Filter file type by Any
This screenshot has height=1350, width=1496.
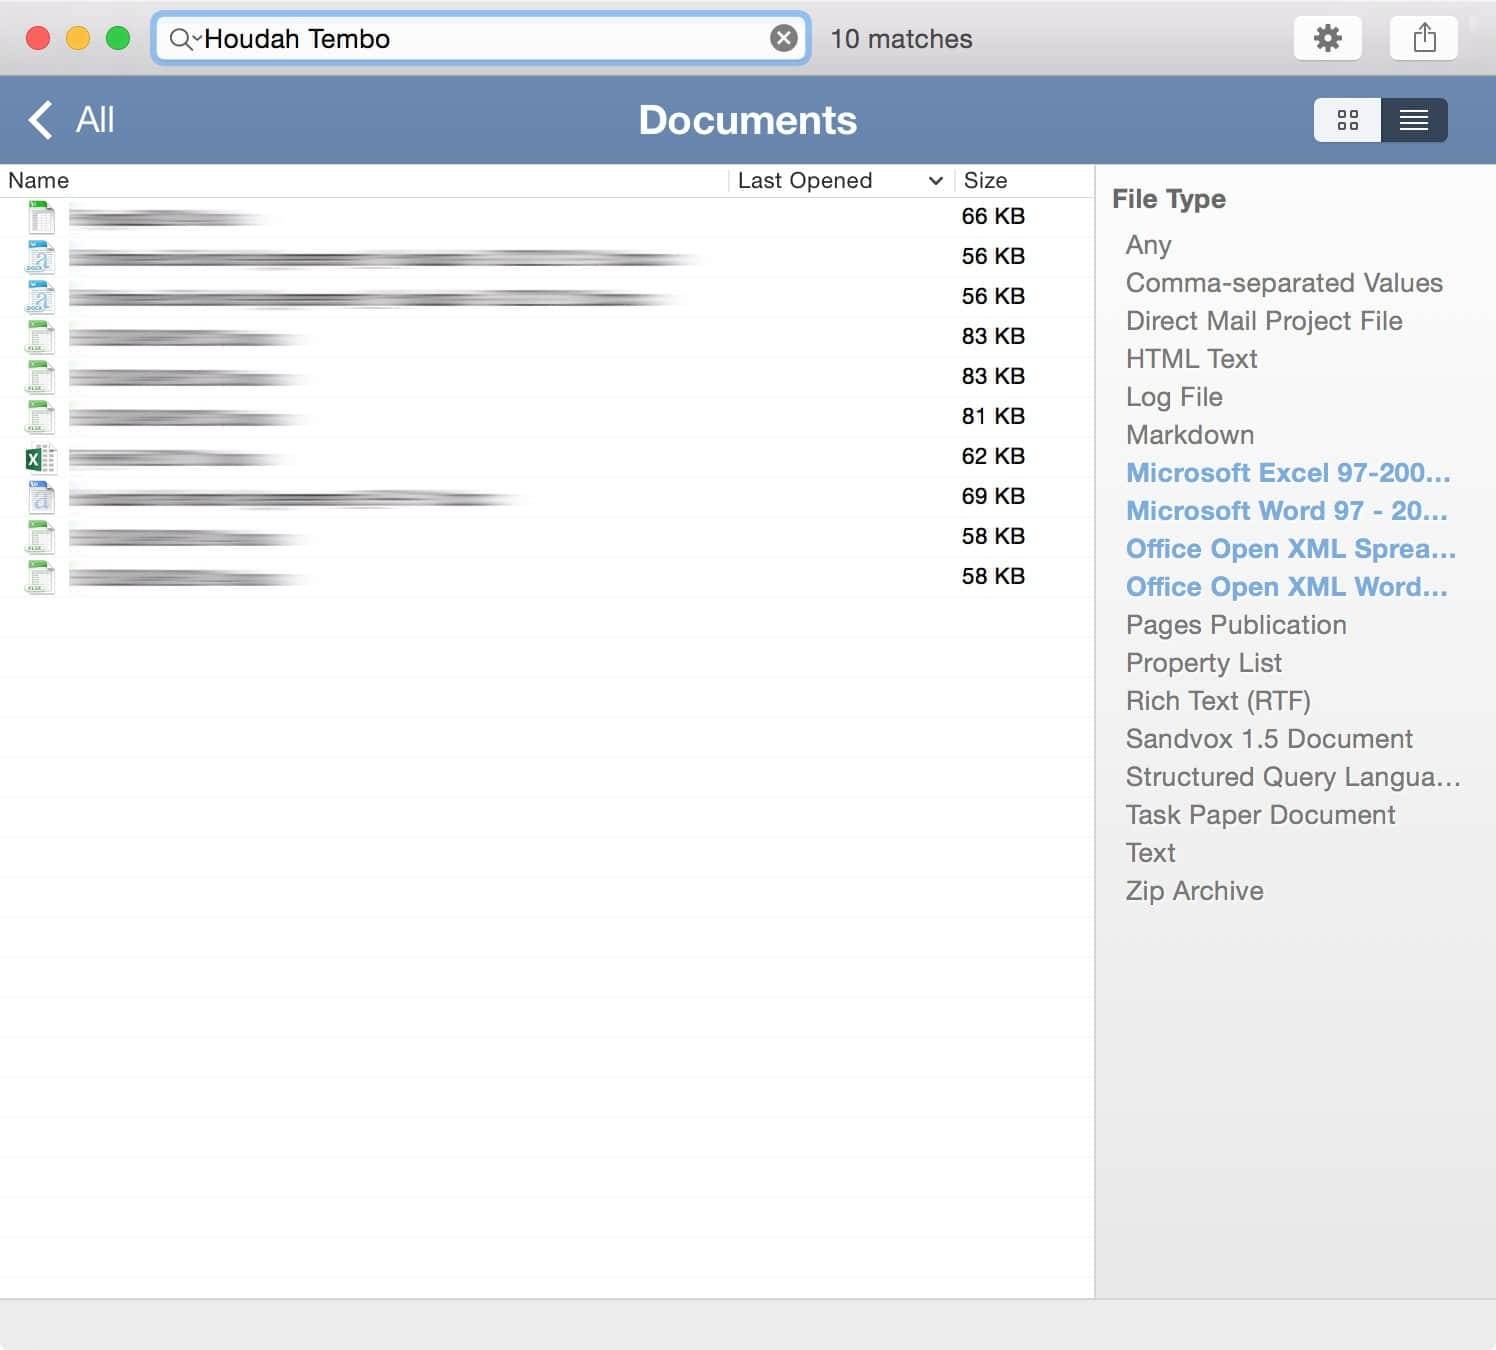pyautogui.click(x=1148, y=245)
